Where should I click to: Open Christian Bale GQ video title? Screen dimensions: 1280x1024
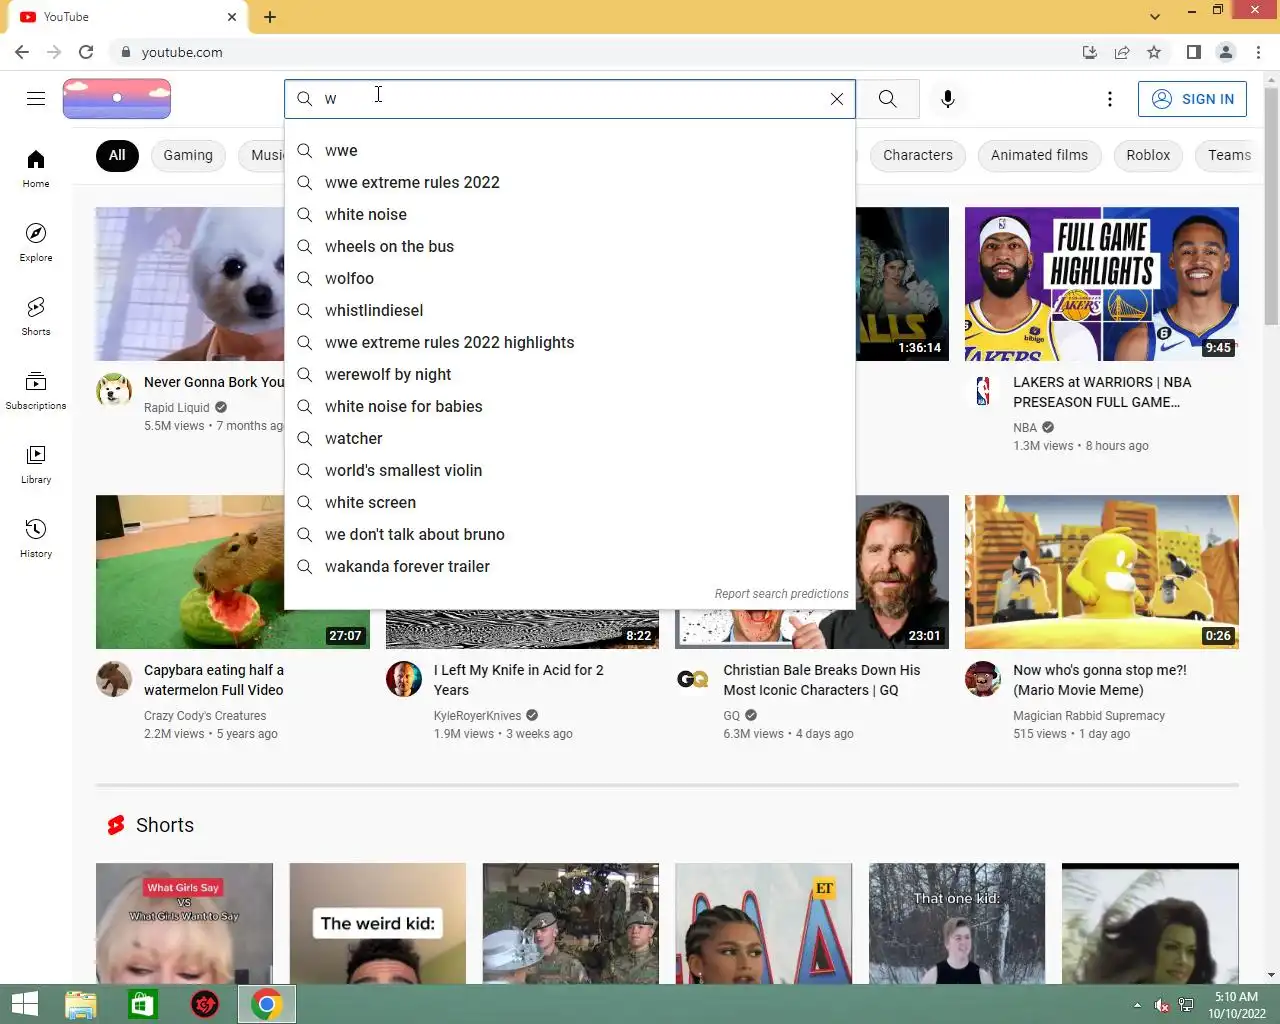822,680
